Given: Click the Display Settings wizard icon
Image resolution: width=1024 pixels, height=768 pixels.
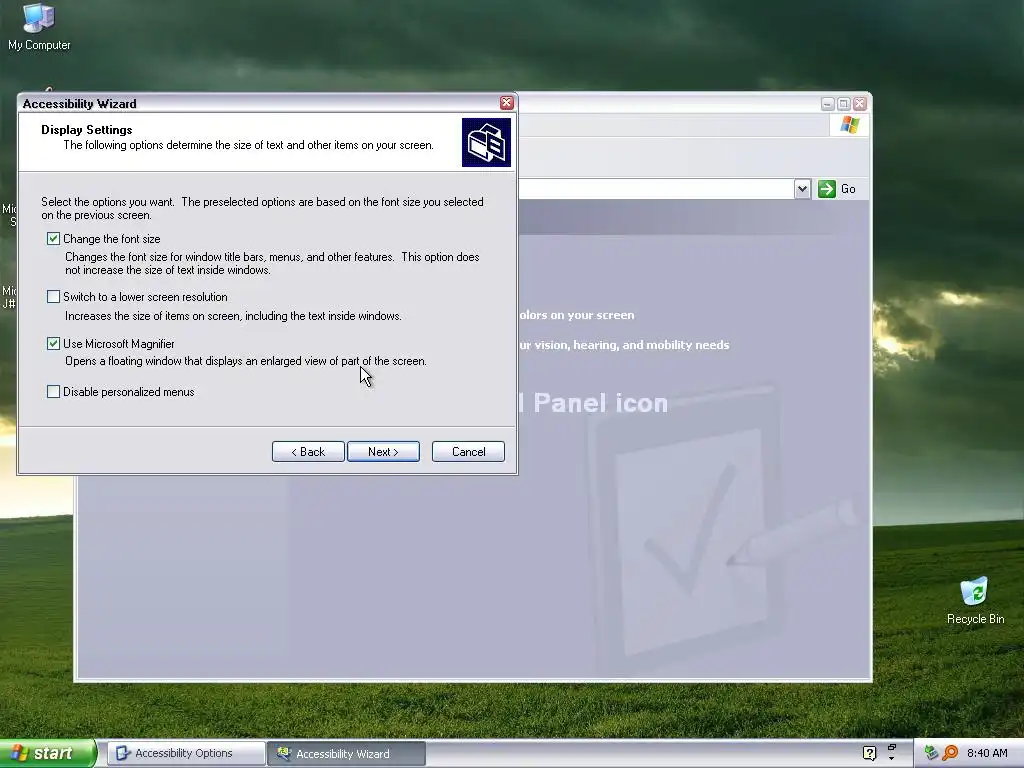Looking at the screenshot, I should tap(487, 142).
